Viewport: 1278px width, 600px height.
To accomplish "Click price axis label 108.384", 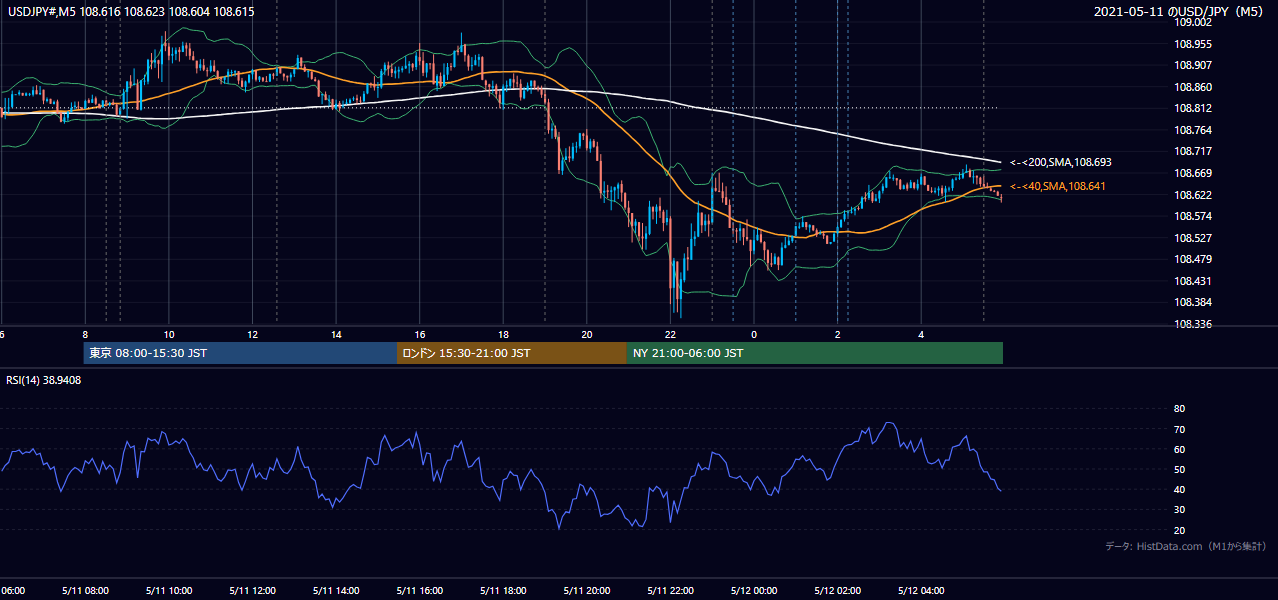I will click(1194, 302).
